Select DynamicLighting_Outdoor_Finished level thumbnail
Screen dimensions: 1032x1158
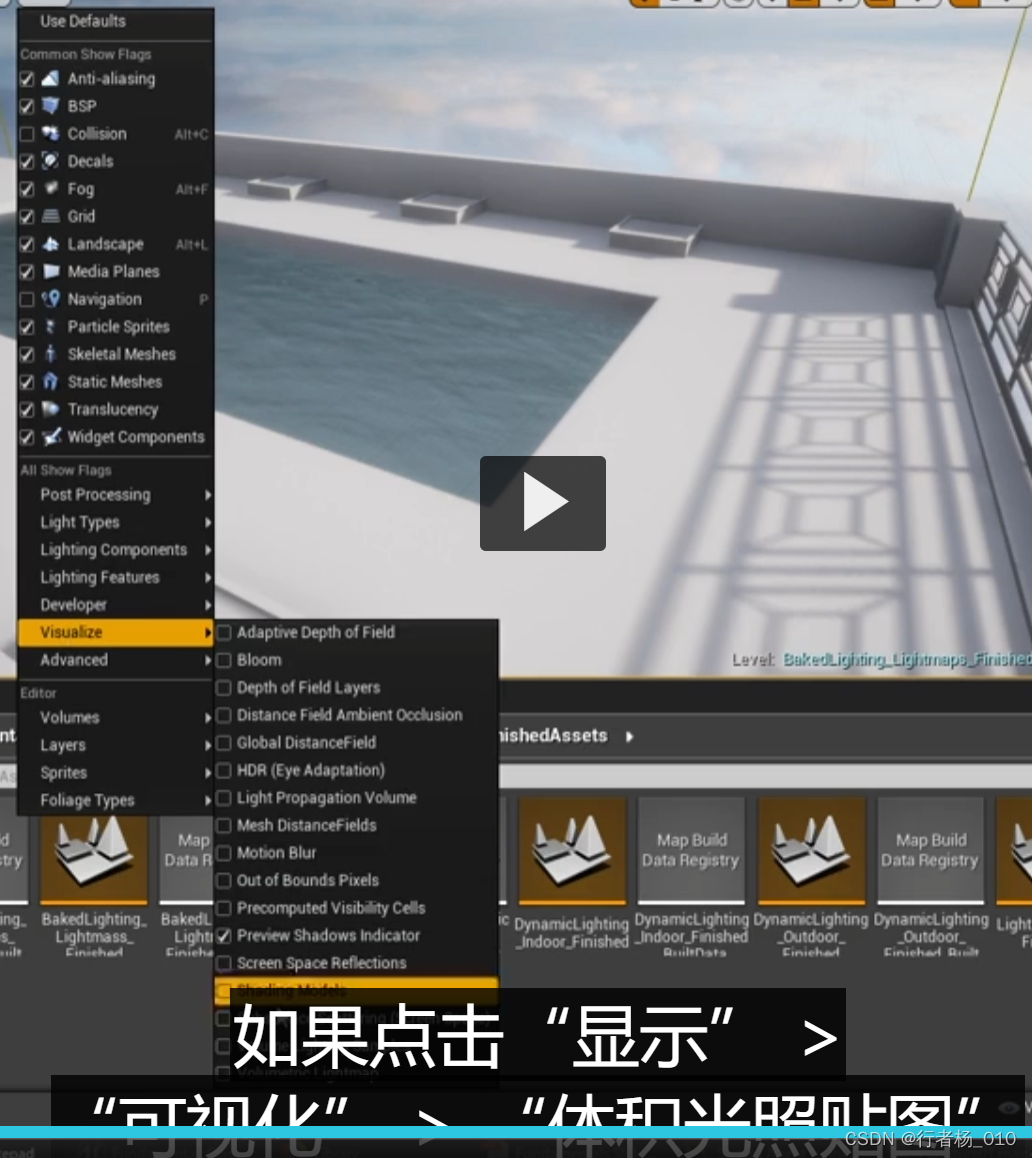(811, 851)
